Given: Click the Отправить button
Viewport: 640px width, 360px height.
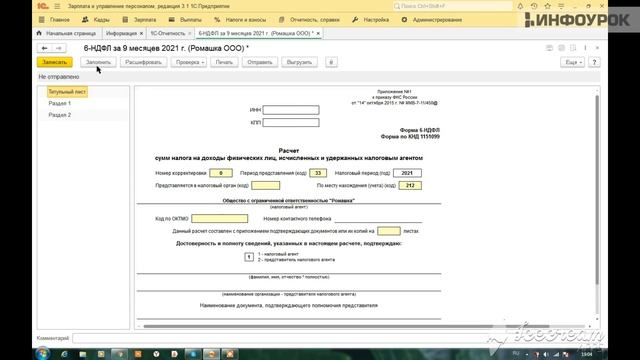Looking at the screenshot, I should pos(260,62).
